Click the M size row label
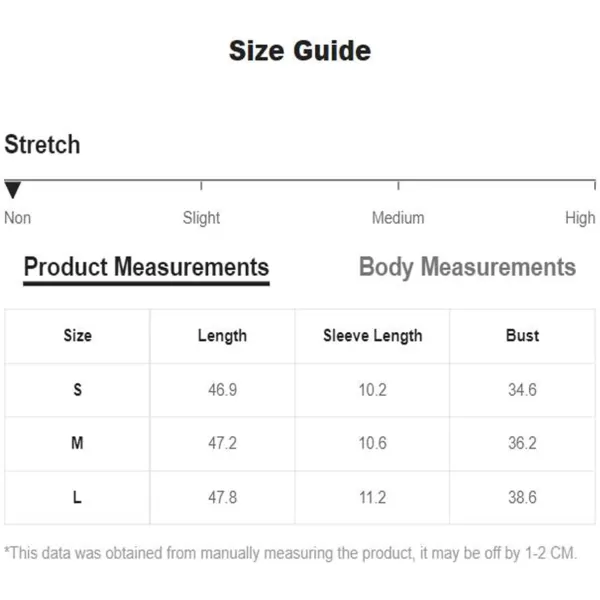The width and height of the screenshot is (600, 600). (77, 443)
